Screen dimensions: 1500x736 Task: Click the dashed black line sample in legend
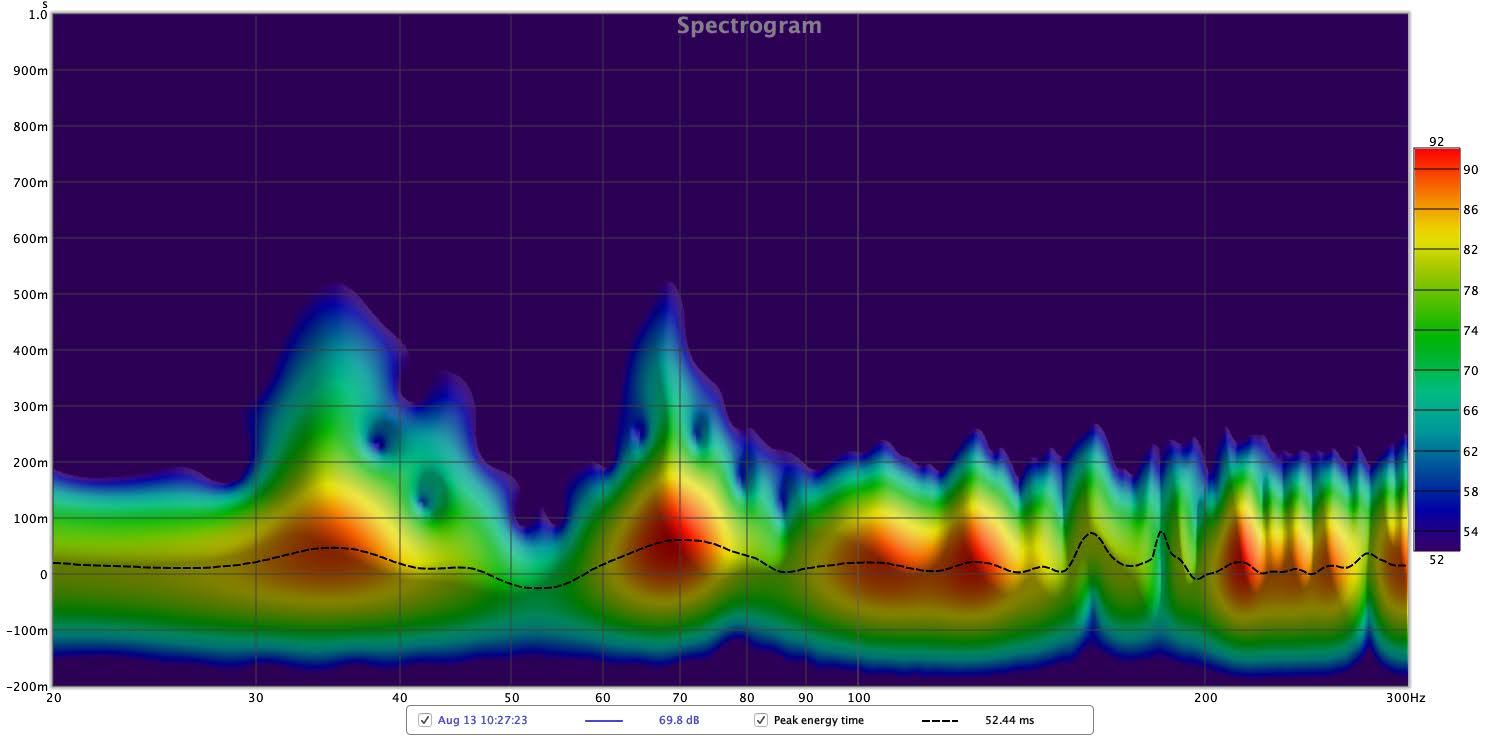938,720
